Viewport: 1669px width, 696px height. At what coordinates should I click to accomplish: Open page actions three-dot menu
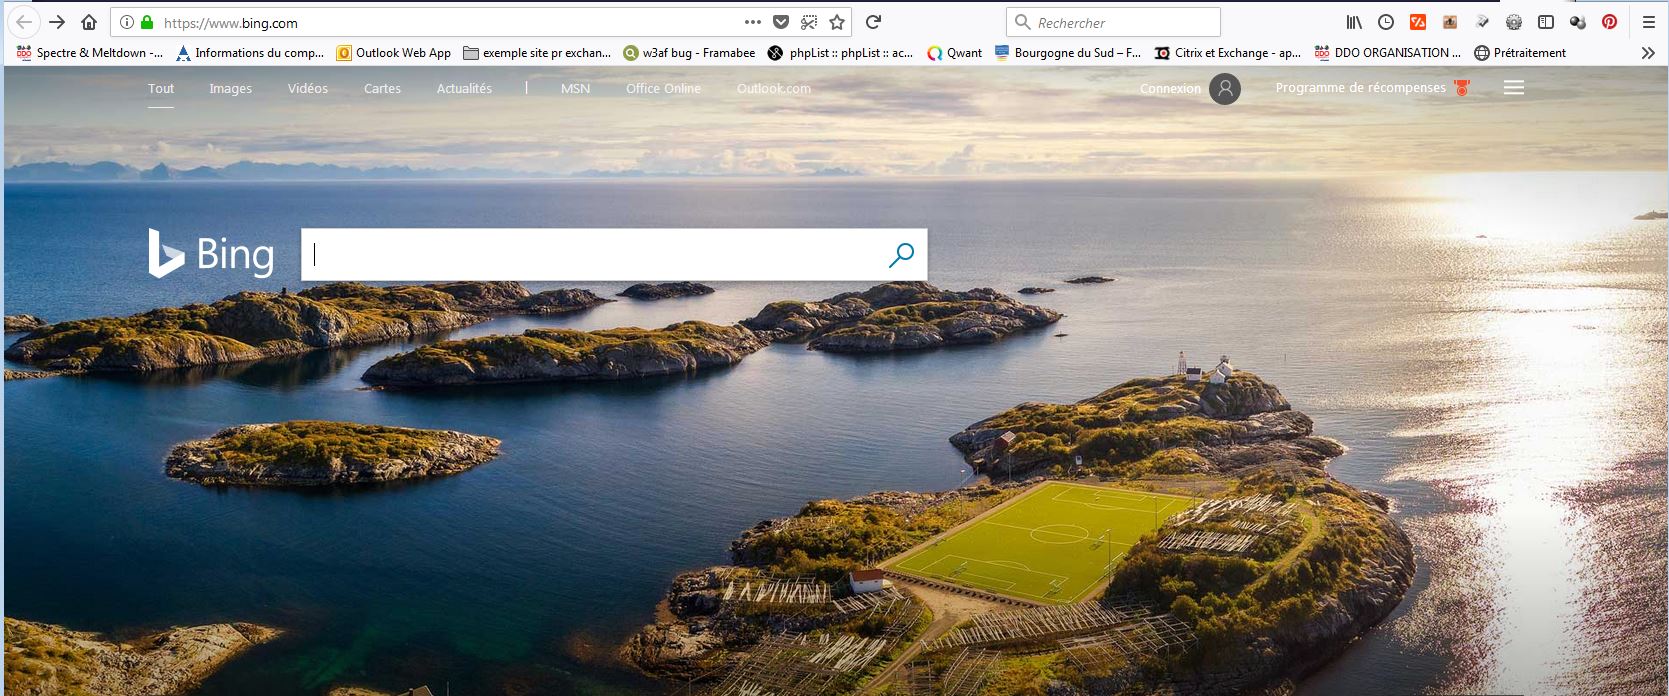tap(752, 22)
